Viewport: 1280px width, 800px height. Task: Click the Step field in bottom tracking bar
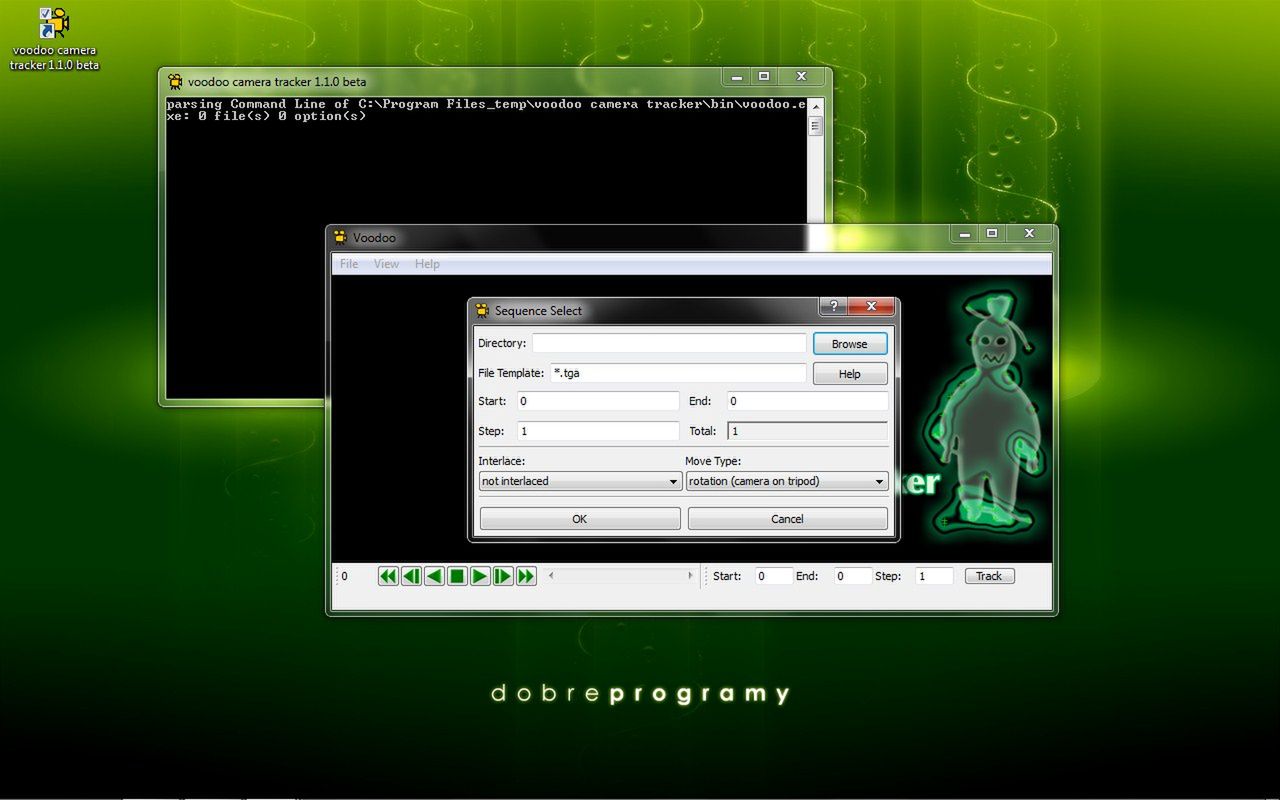[x=934, y=576]
